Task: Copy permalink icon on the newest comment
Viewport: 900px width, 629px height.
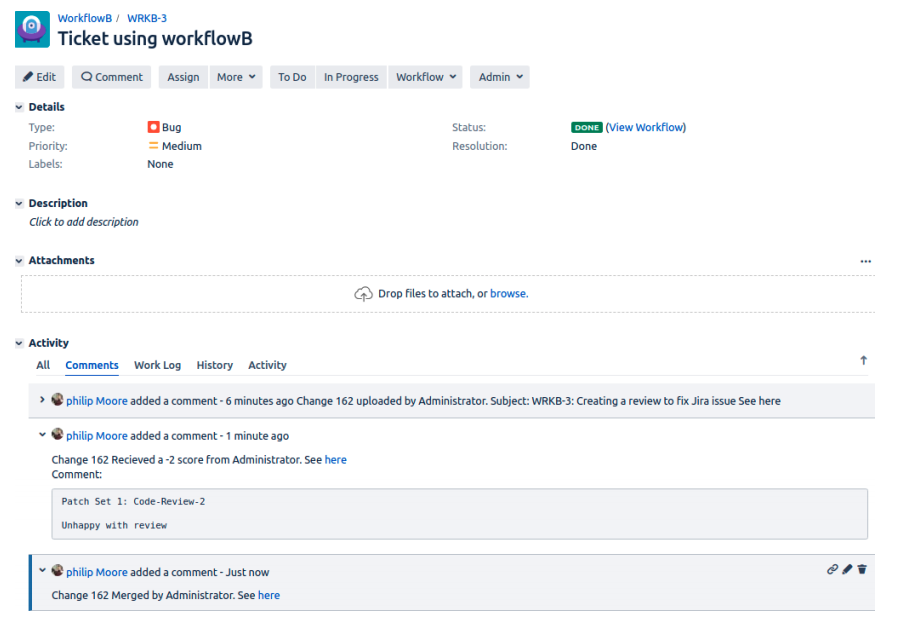Action: [x=831, y=569]
